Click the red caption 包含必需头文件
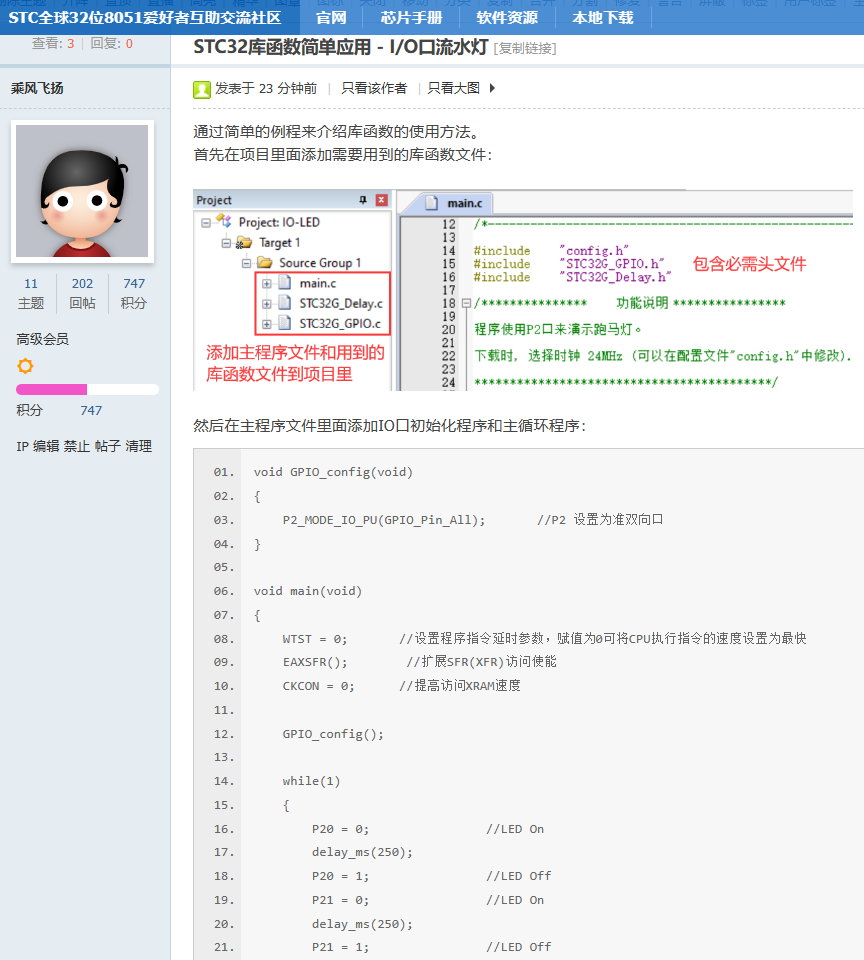 (749, 264)
